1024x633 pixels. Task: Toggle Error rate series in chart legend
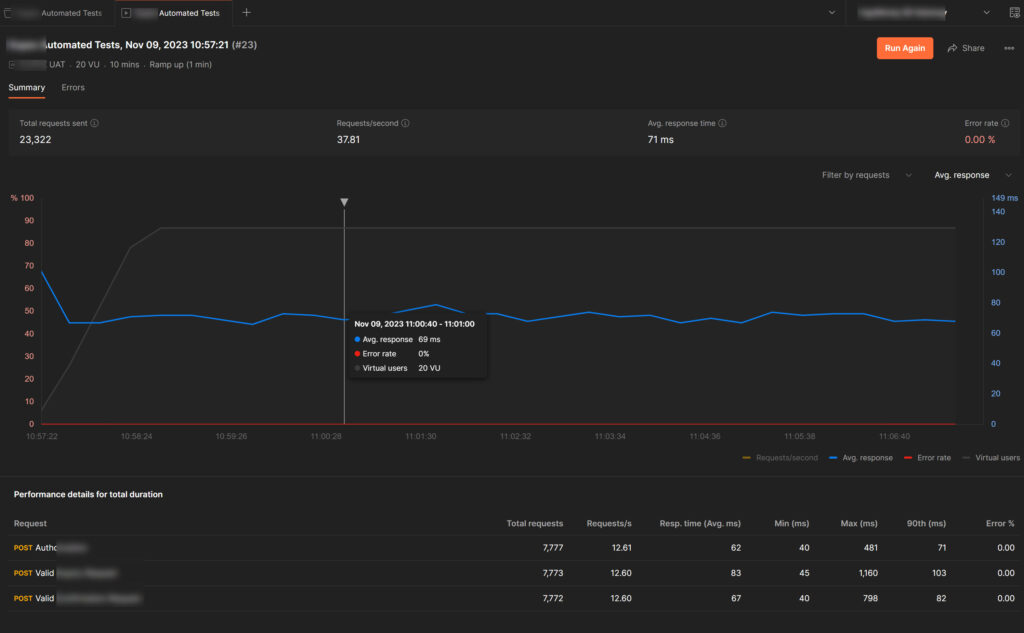(928, 457)
